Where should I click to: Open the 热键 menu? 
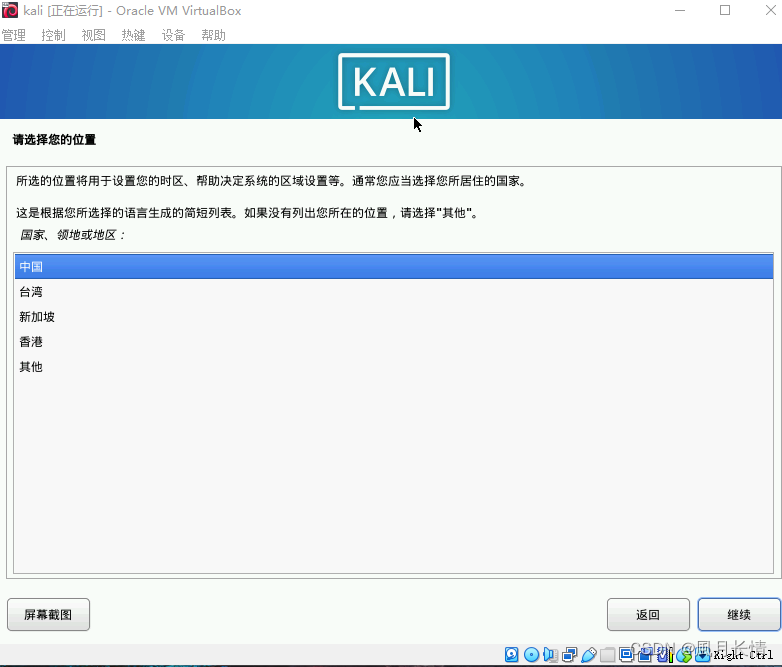[x=133, y=35]
